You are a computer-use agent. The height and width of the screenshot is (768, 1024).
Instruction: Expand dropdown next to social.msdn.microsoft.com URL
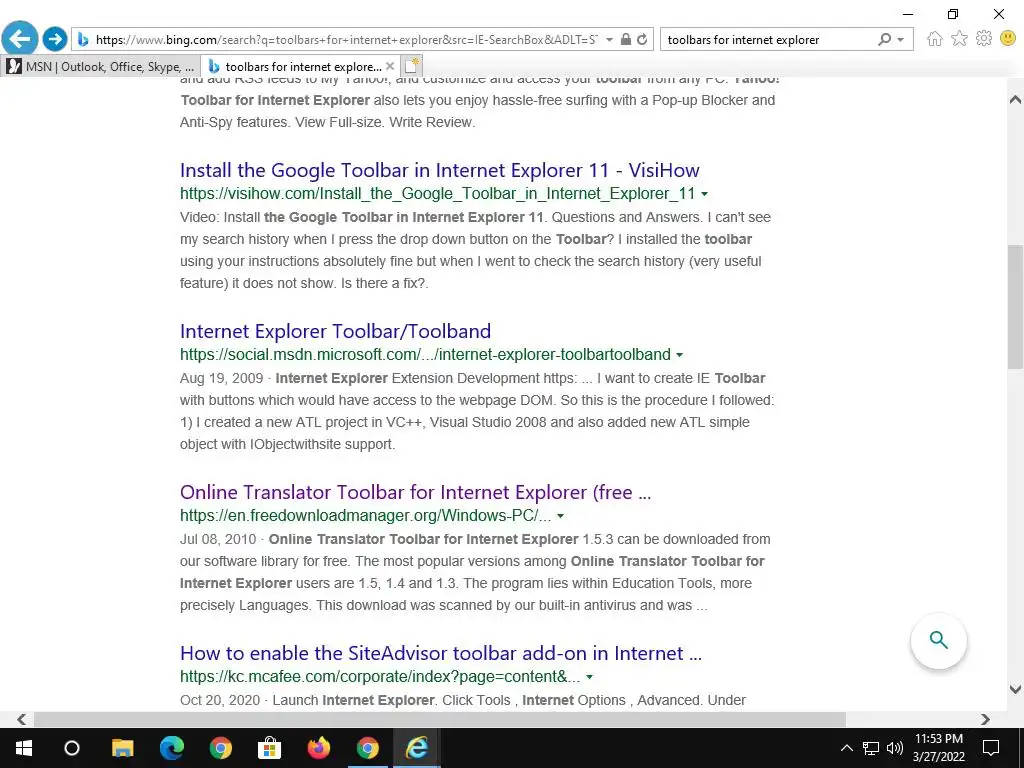pos(679,355)
